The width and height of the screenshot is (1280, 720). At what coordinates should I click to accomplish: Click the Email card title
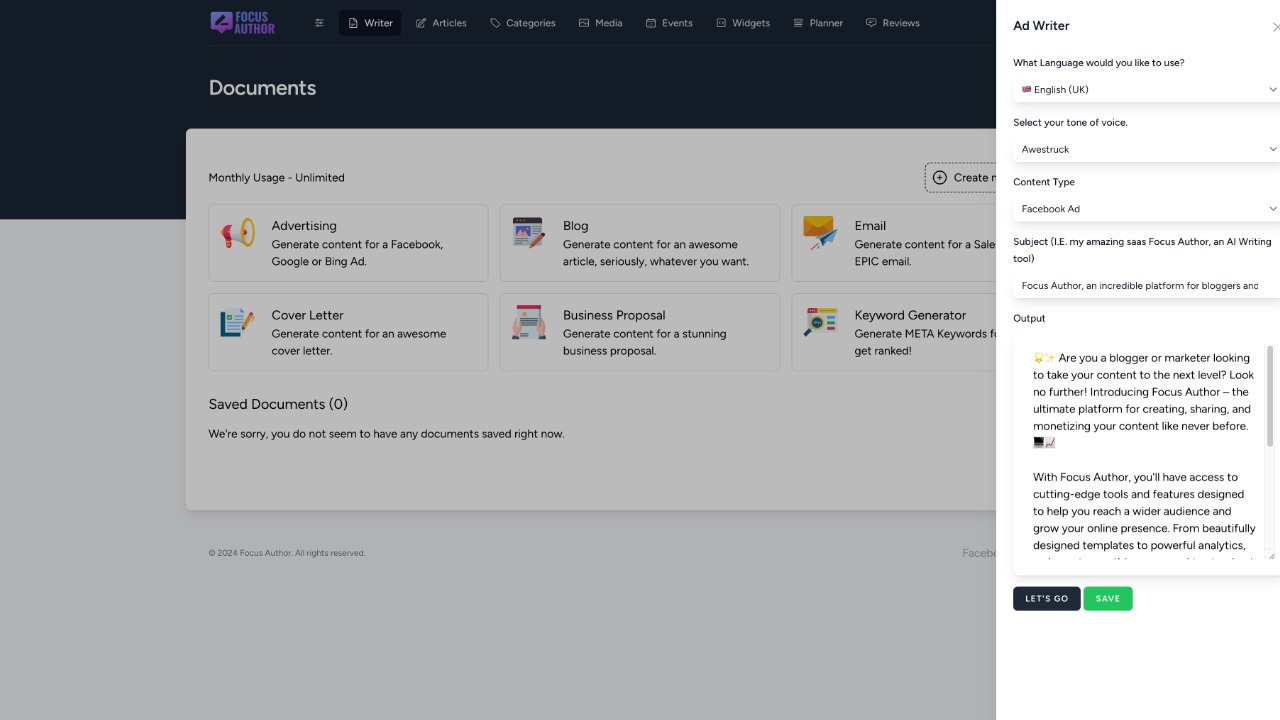point(870,226)
